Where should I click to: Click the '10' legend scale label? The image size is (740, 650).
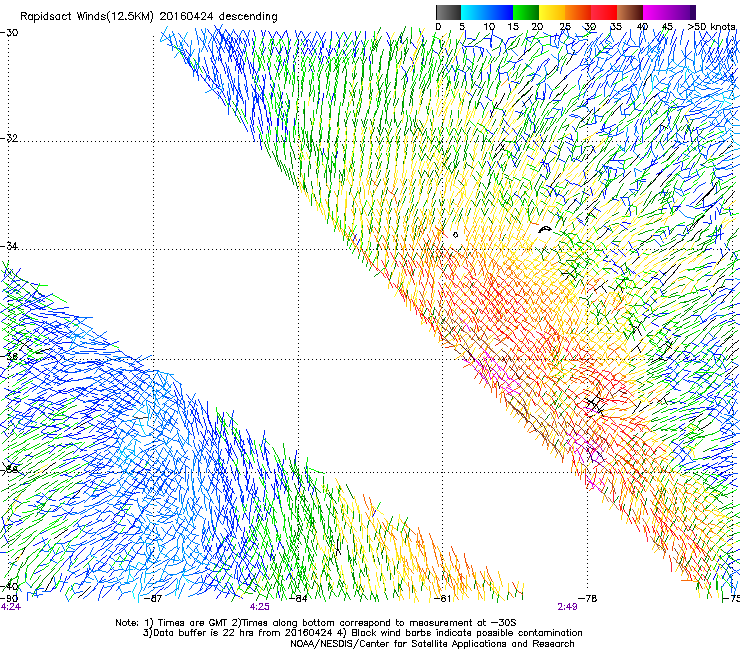click(x=489, y=27)
